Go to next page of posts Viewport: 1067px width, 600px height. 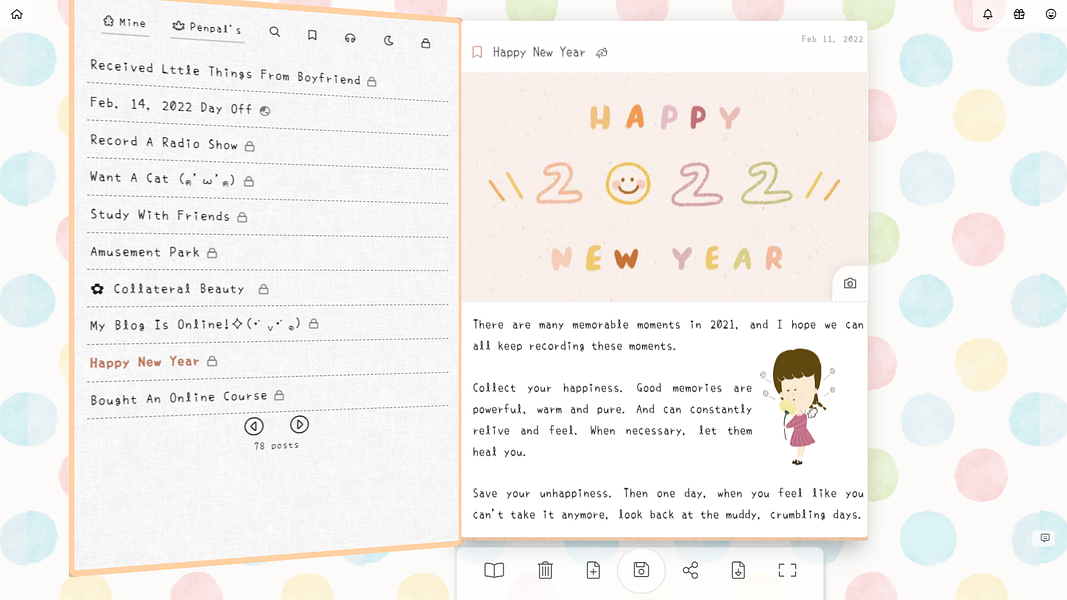click(x=299, y=424)
